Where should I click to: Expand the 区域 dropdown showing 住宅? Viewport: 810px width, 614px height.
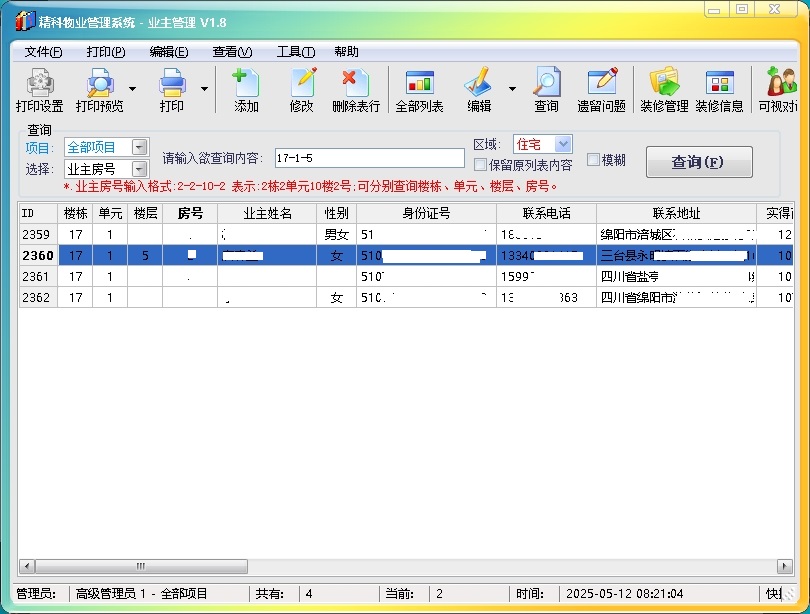(563, 144)
